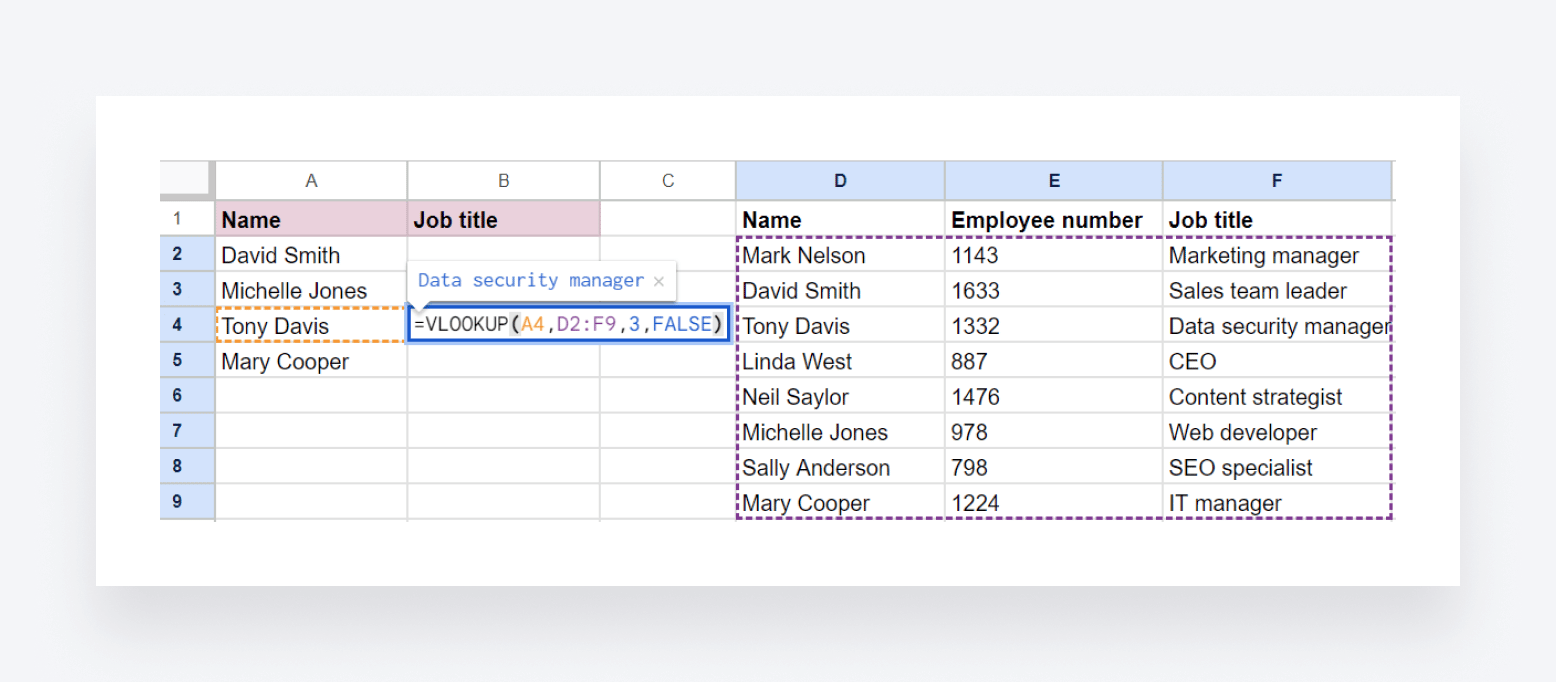Viewport: 1556px width, 694px height.
Task: Select employee number 978
Action: [x=1054, y=432]
